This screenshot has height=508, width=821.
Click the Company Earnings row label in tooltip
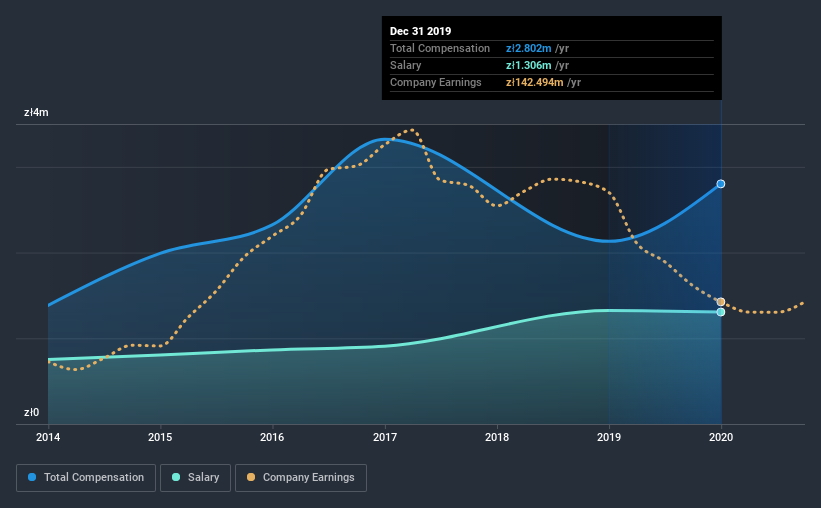pos(436,82)
